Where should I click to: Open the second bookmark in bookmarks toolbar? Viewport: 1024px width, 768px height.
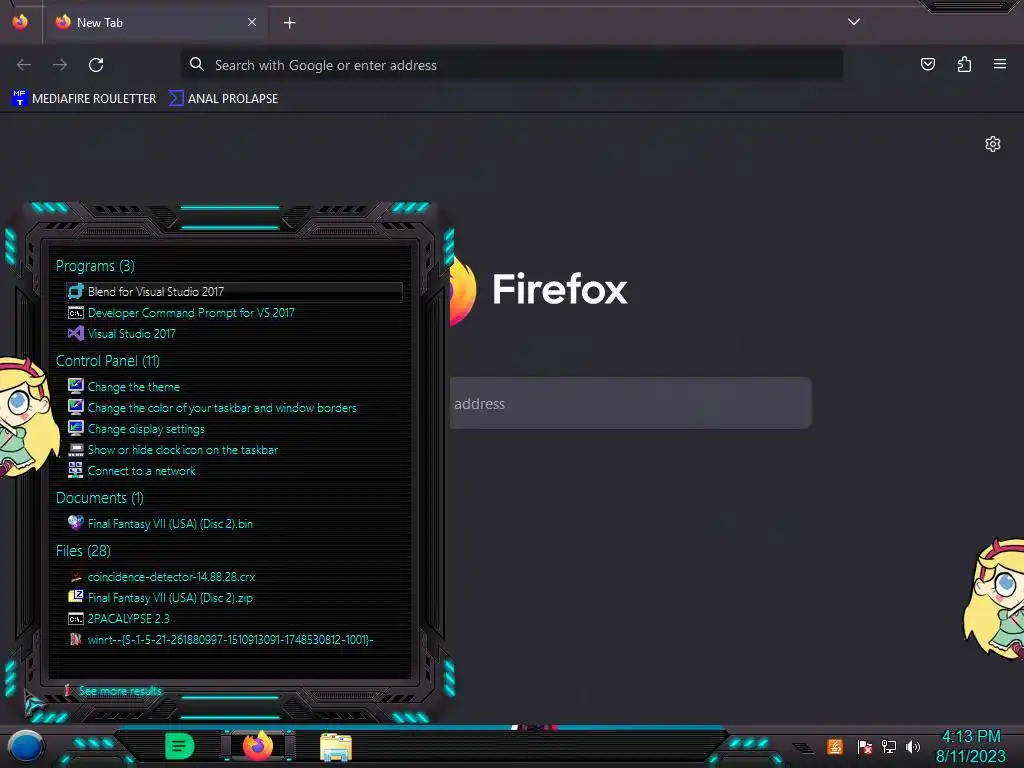tap(223, 99)
